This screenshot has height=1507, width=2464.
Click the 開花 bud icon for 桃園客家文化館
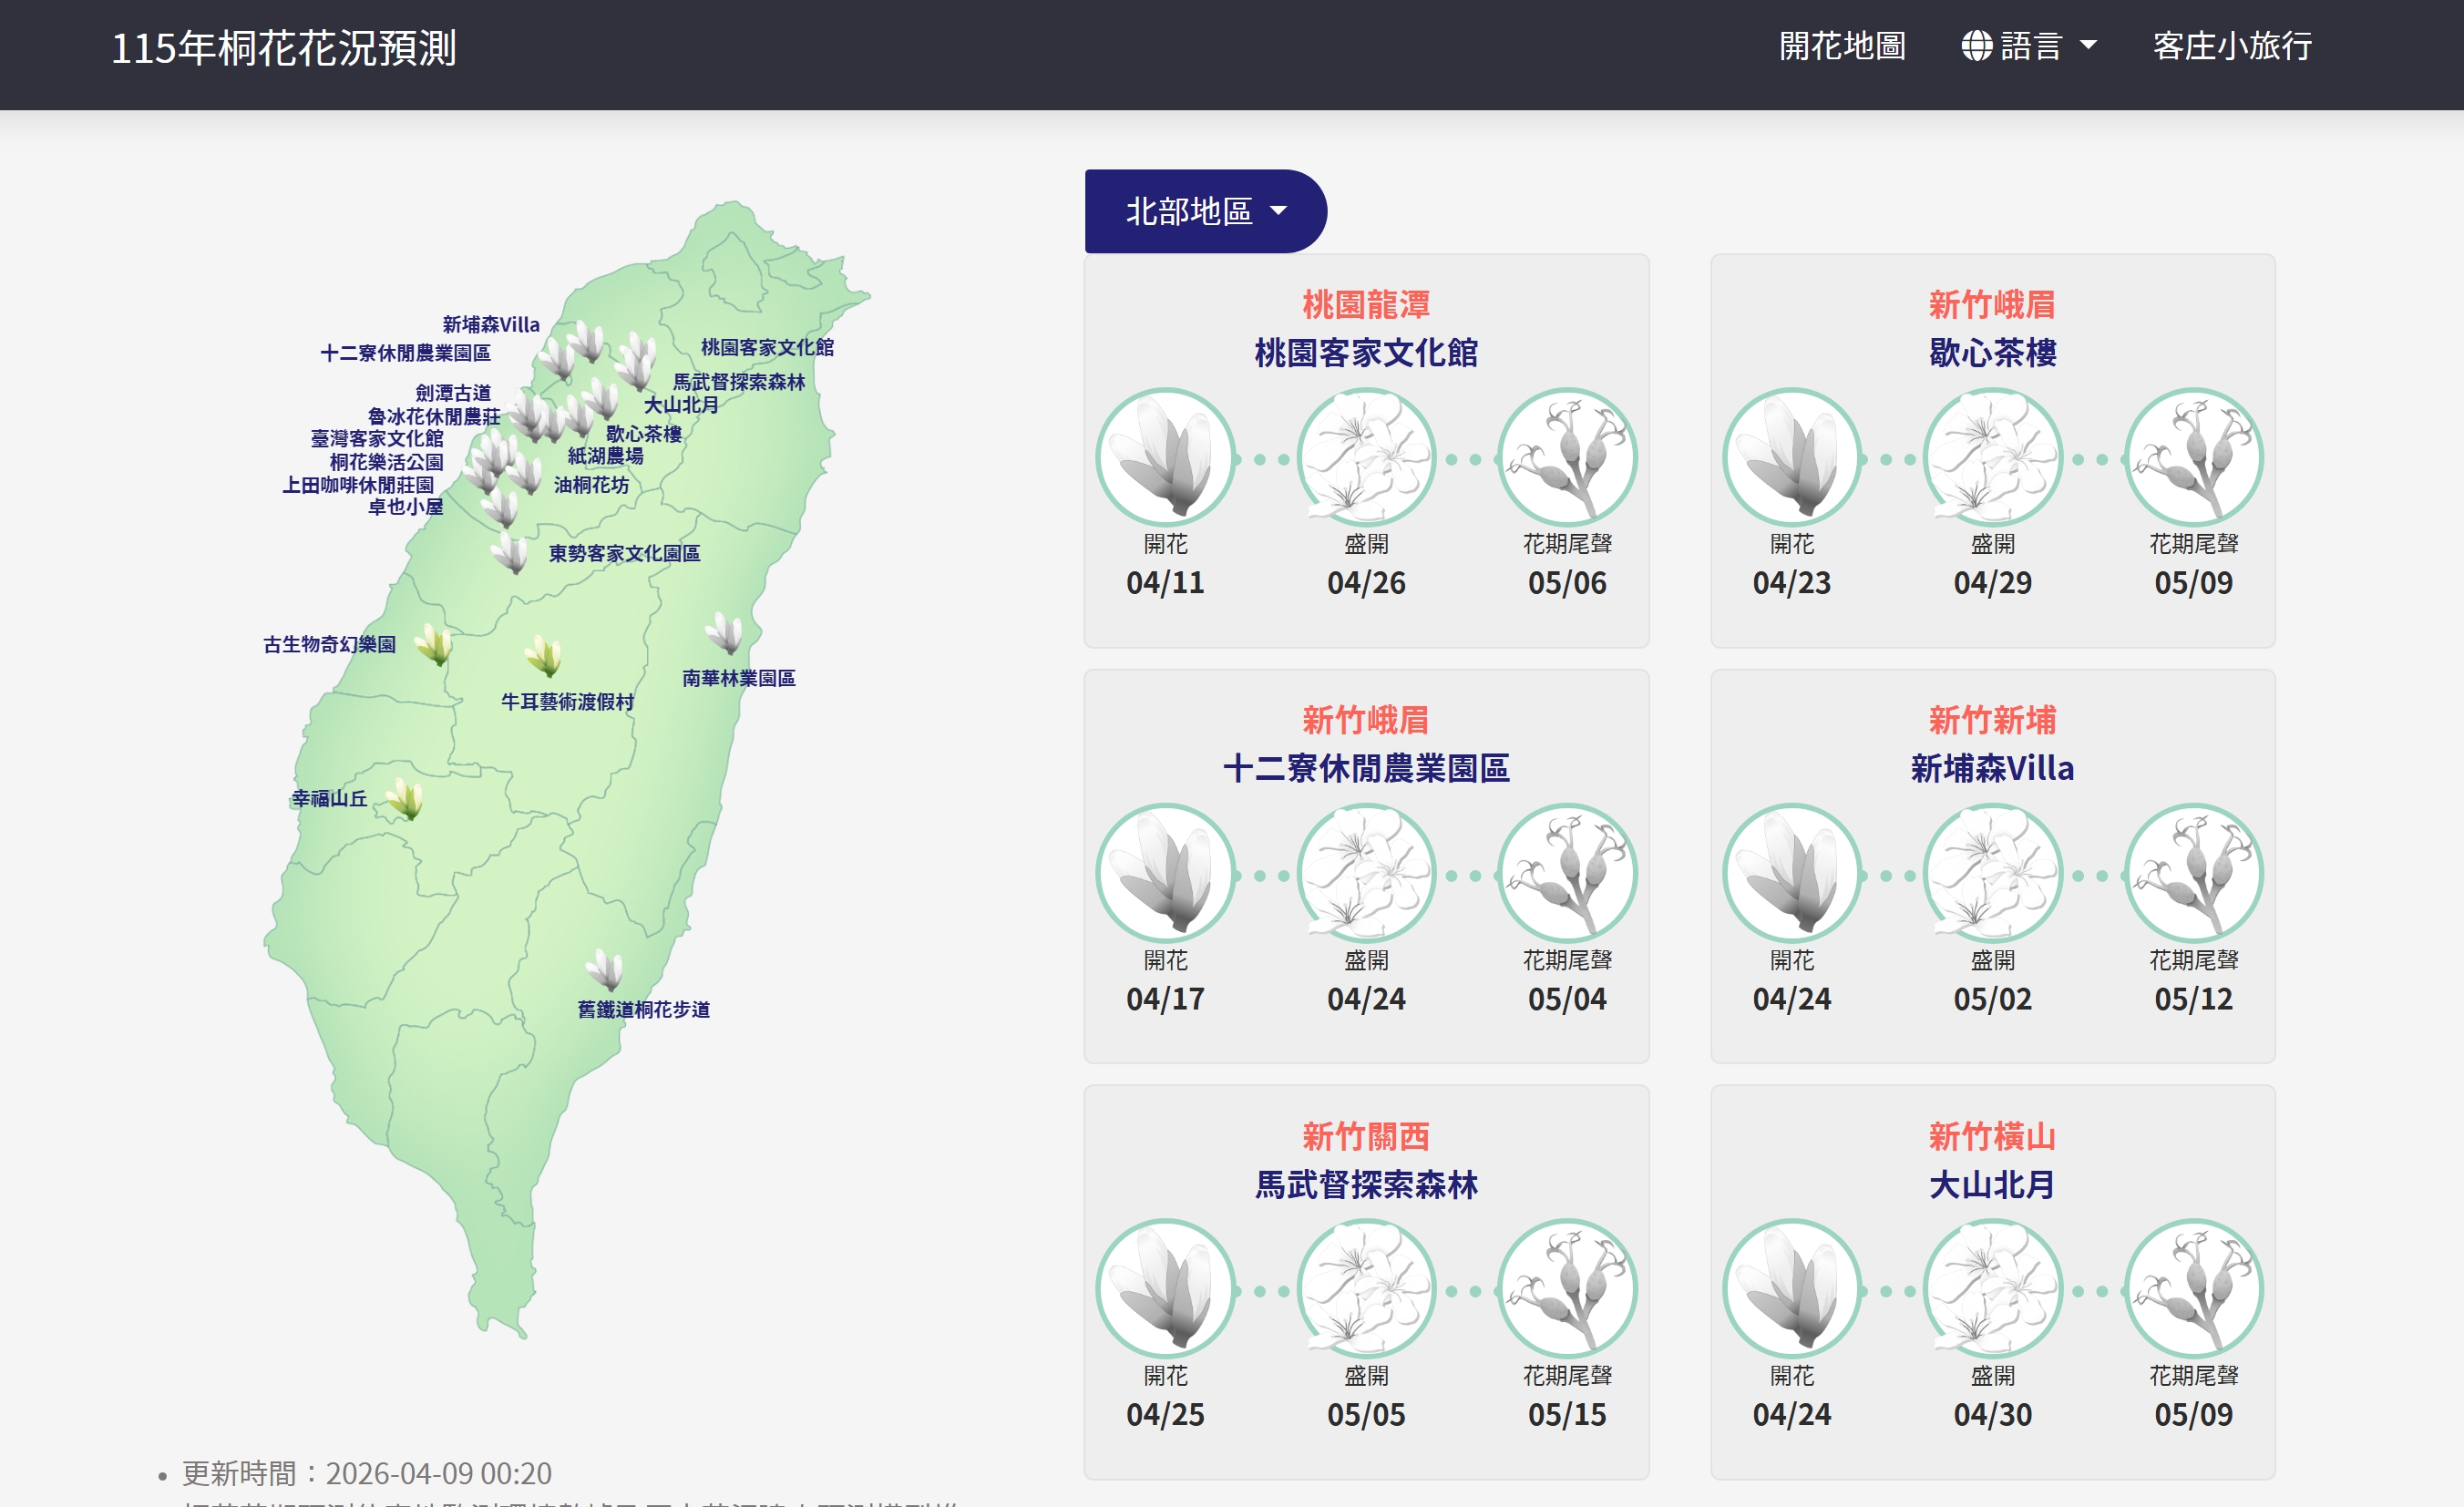pos(1165,458)
